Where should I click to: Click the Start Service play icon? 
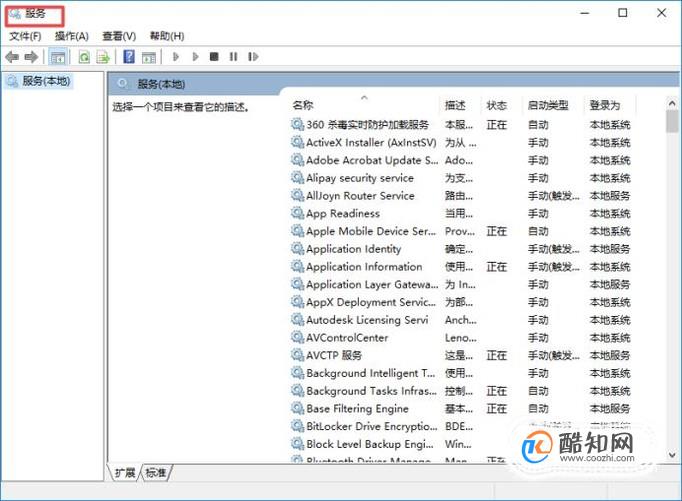(x=176, y=57)
